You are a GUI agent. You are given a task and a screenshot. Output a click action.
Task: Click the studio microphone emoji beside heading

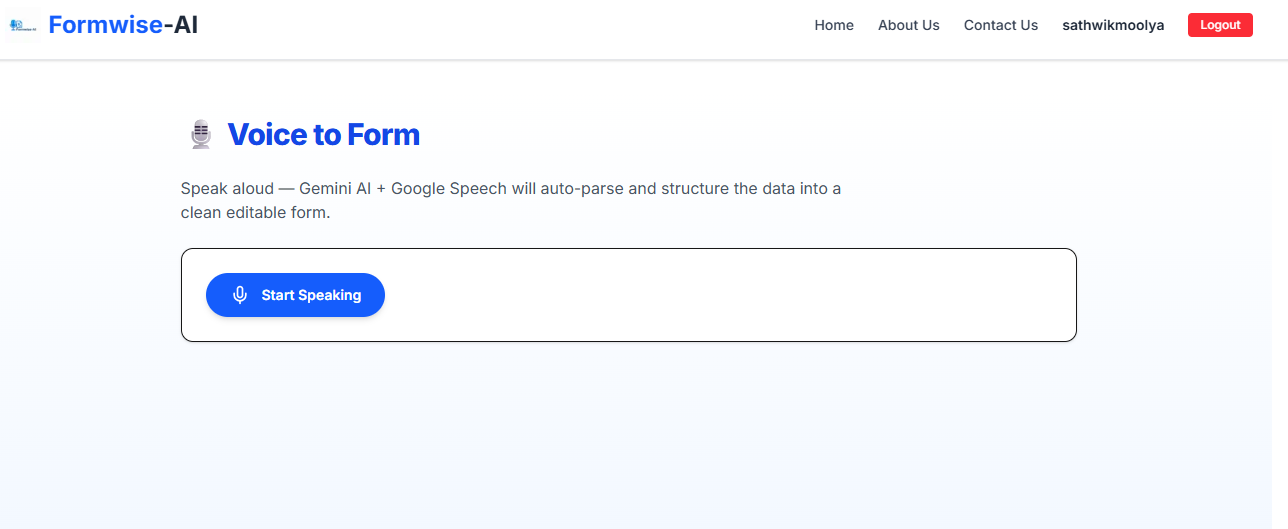coord(201,134)
